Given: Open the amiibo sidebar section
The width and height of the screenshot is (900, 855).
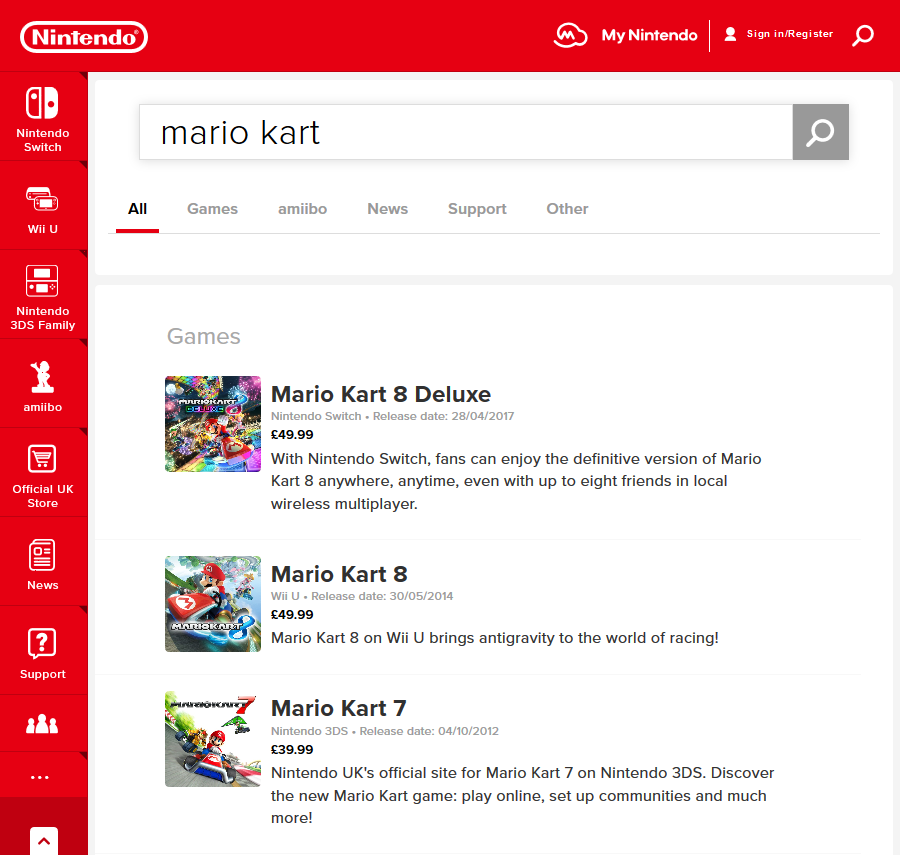Looking at the screenshot, I should (43, 385).
